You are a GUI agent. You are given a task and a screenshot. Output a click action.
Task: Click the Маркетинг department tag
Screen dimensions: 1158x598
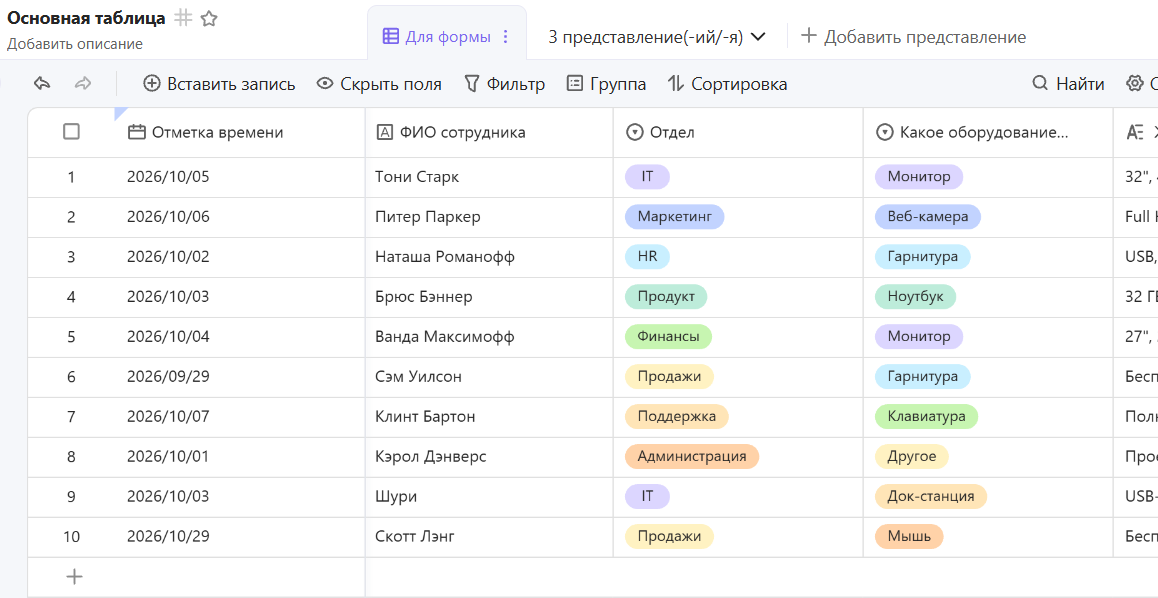pyautogui.click(x=674, y=216)
